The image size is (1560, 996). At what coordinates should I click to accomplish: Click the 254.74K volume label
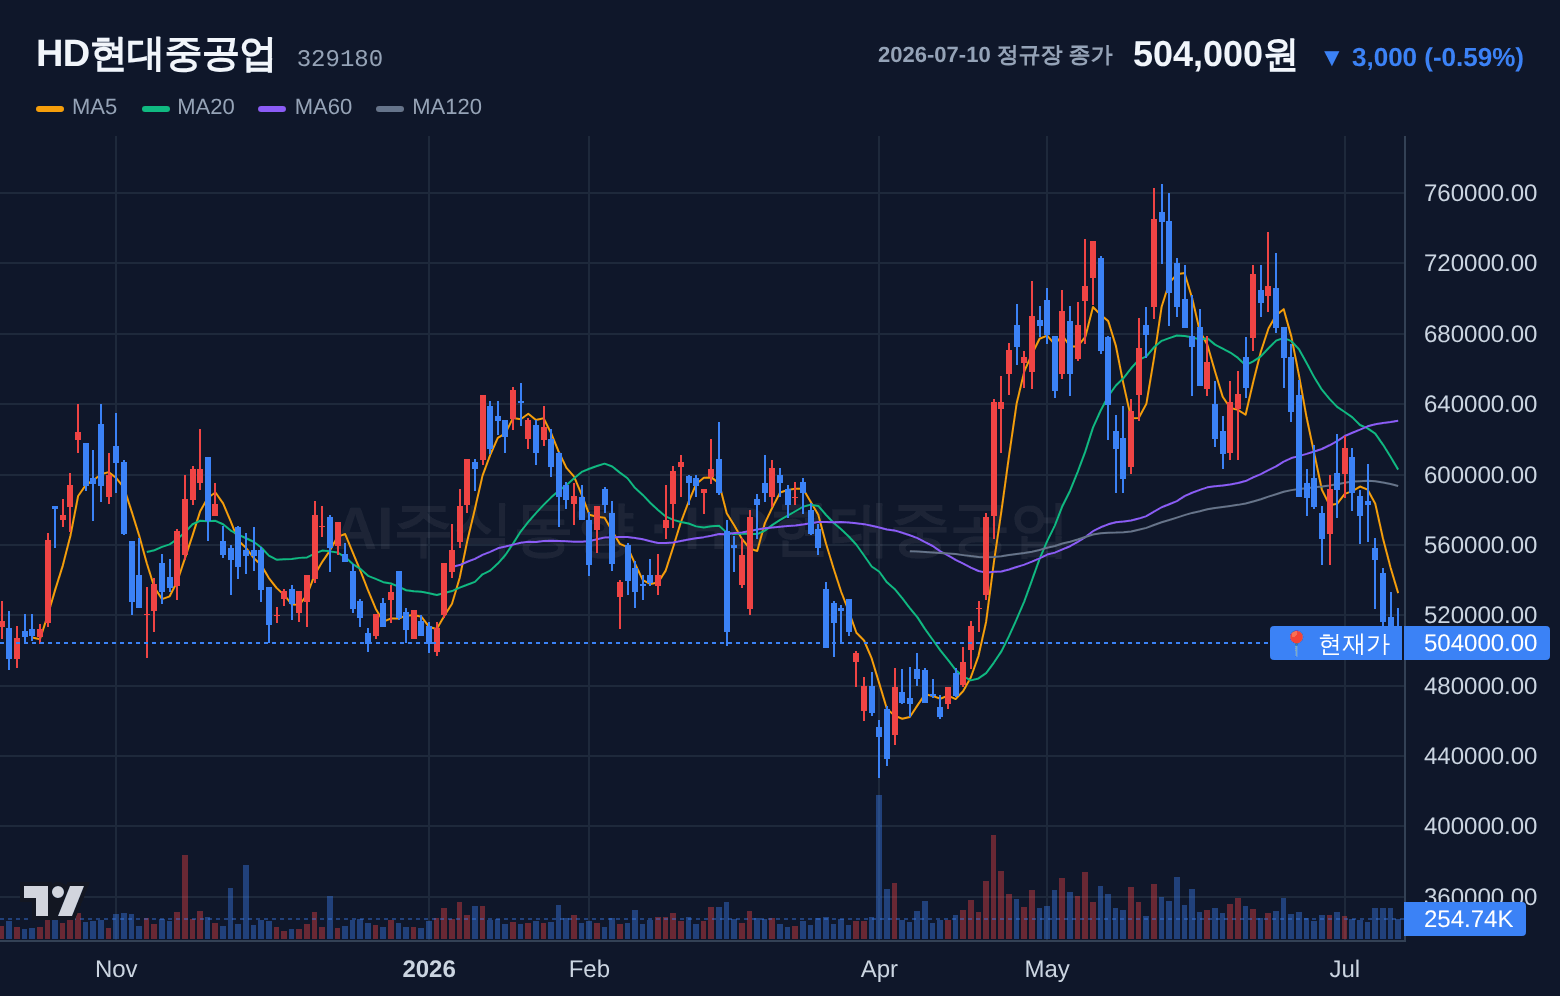[x=1465, y=919]
